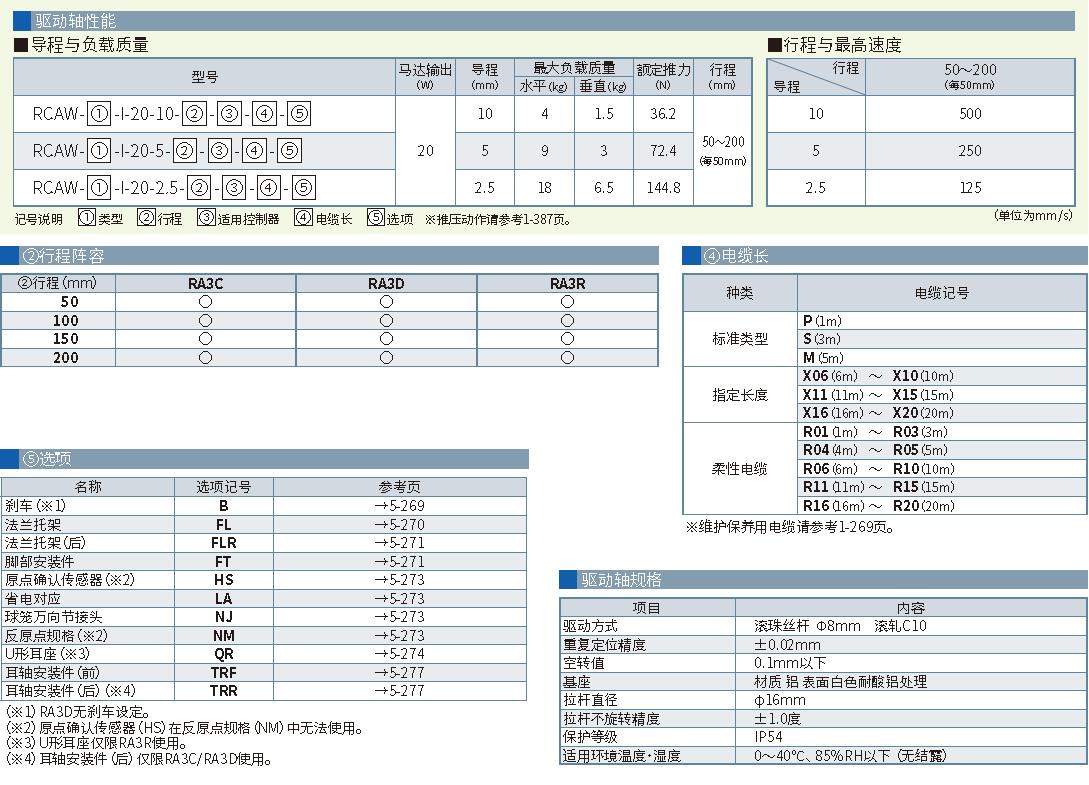Select the RA3C column header

point(205,283)
